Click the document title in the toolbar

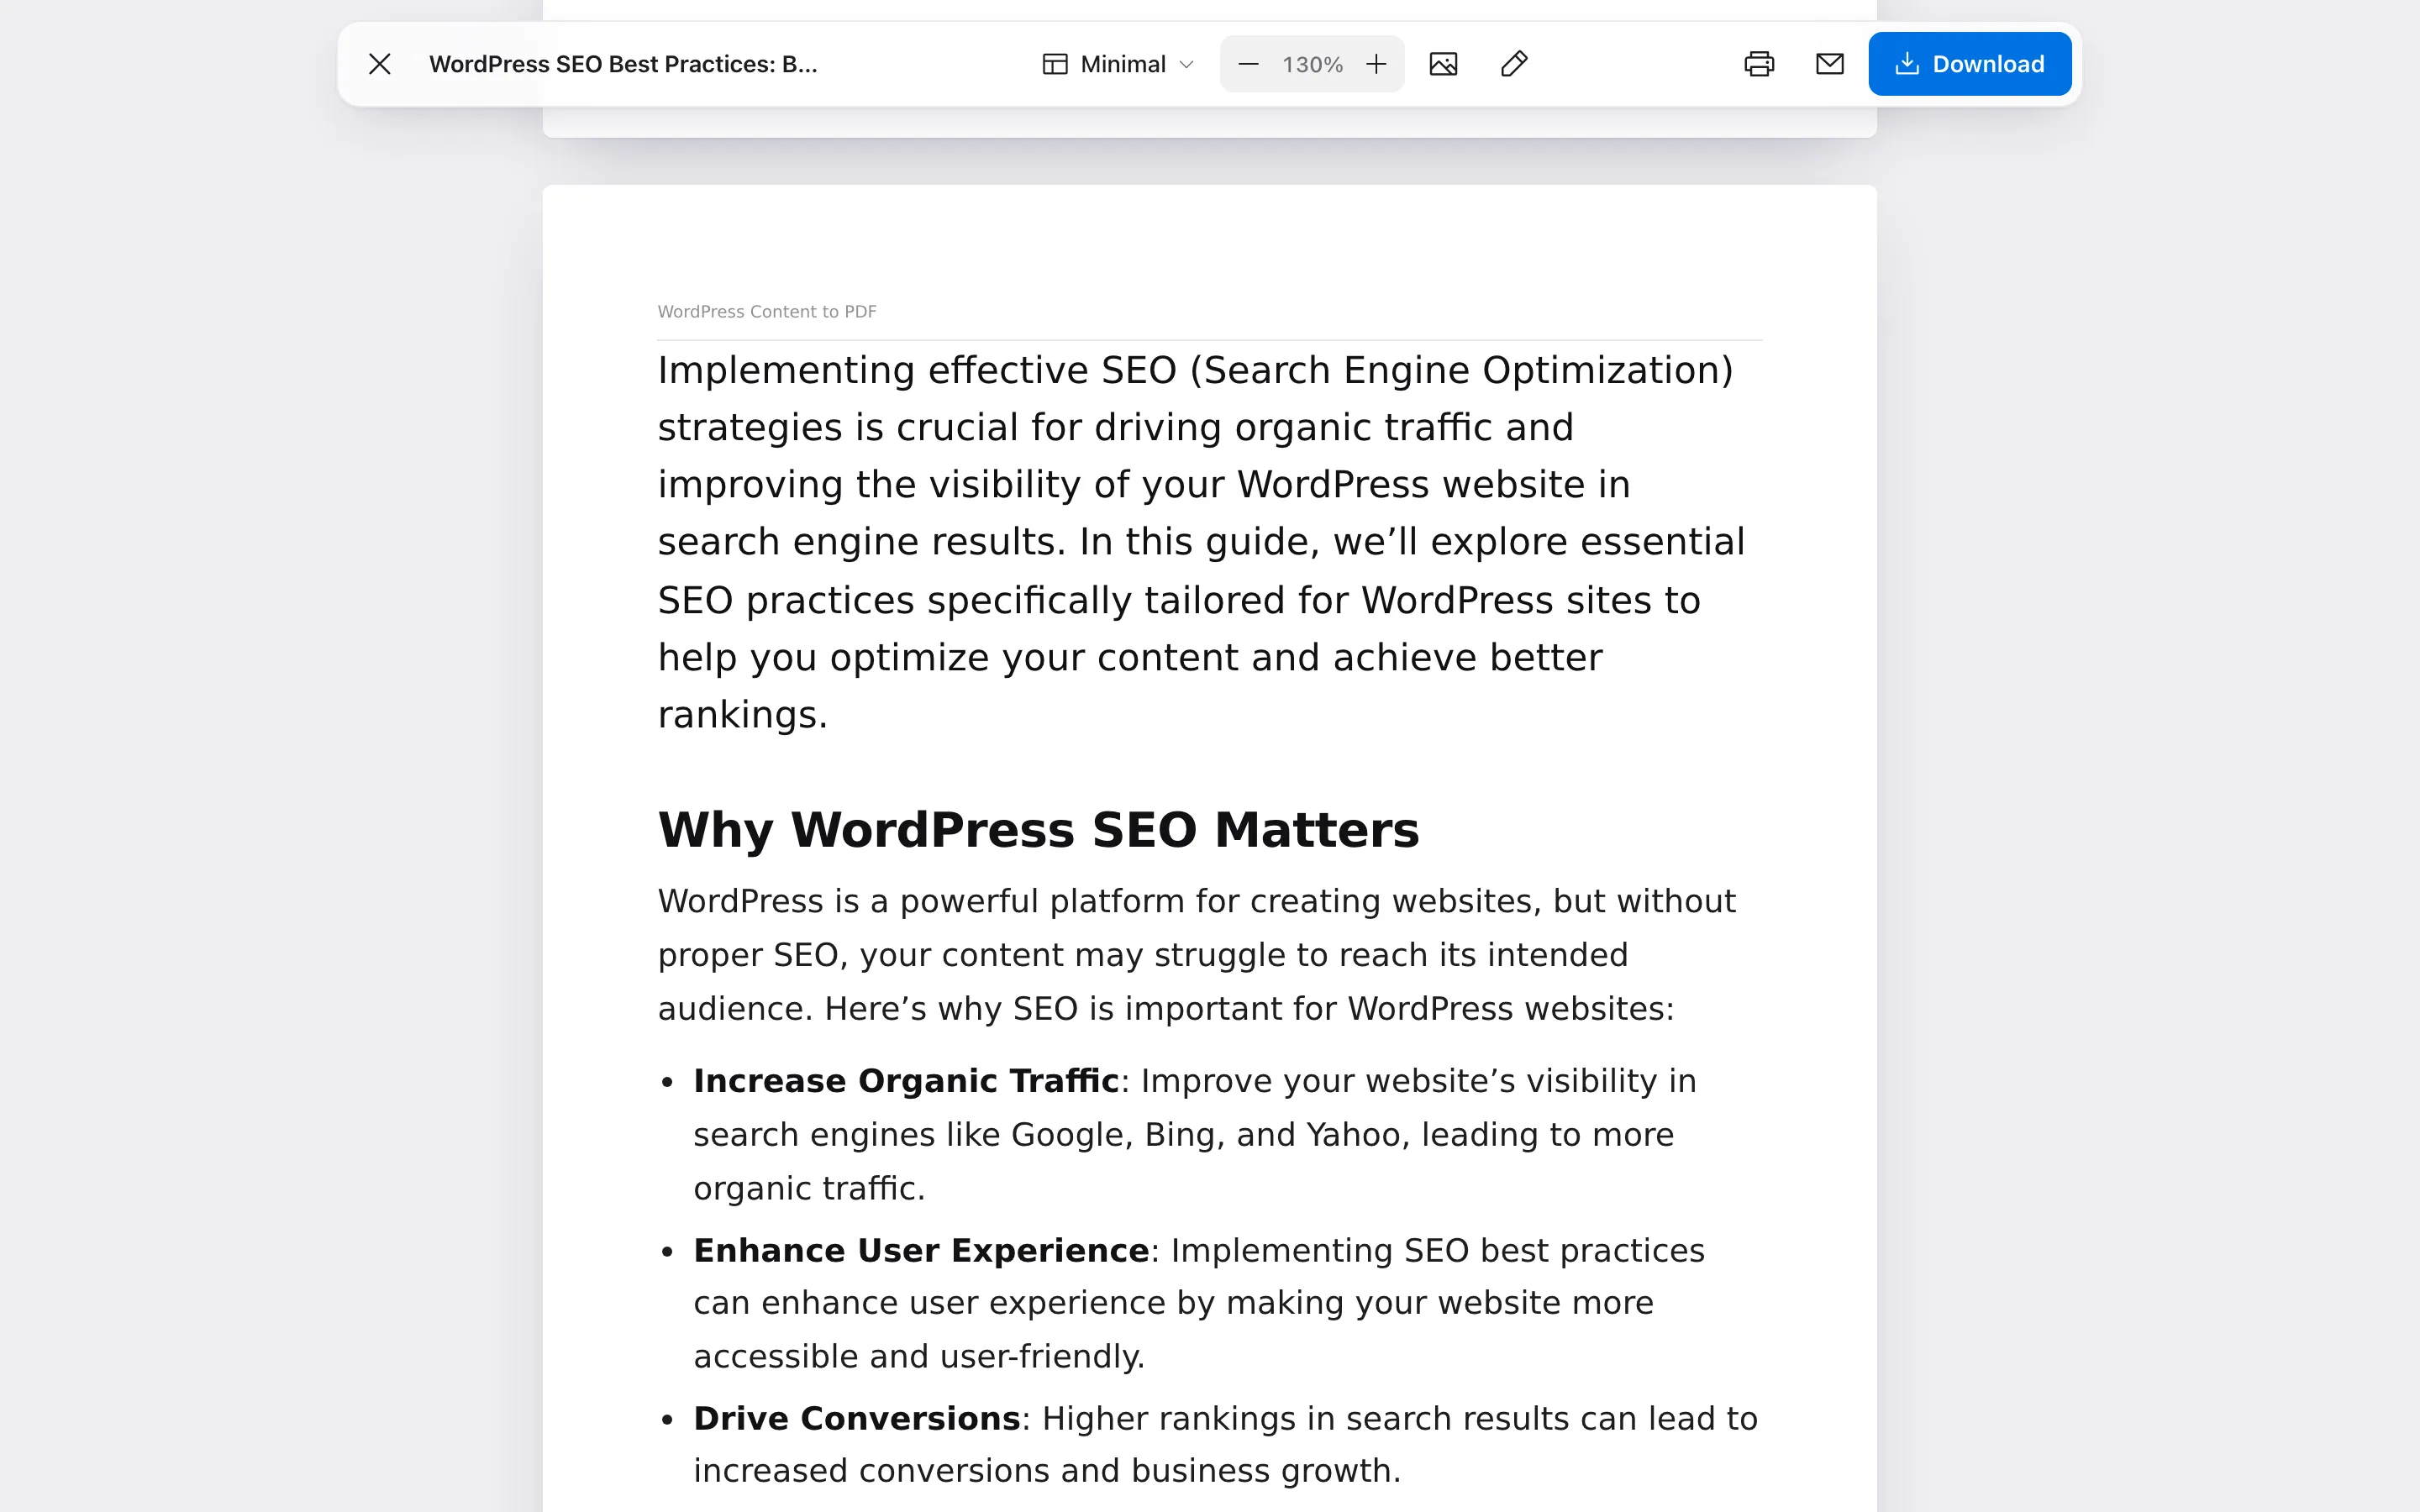click(623, 64)
